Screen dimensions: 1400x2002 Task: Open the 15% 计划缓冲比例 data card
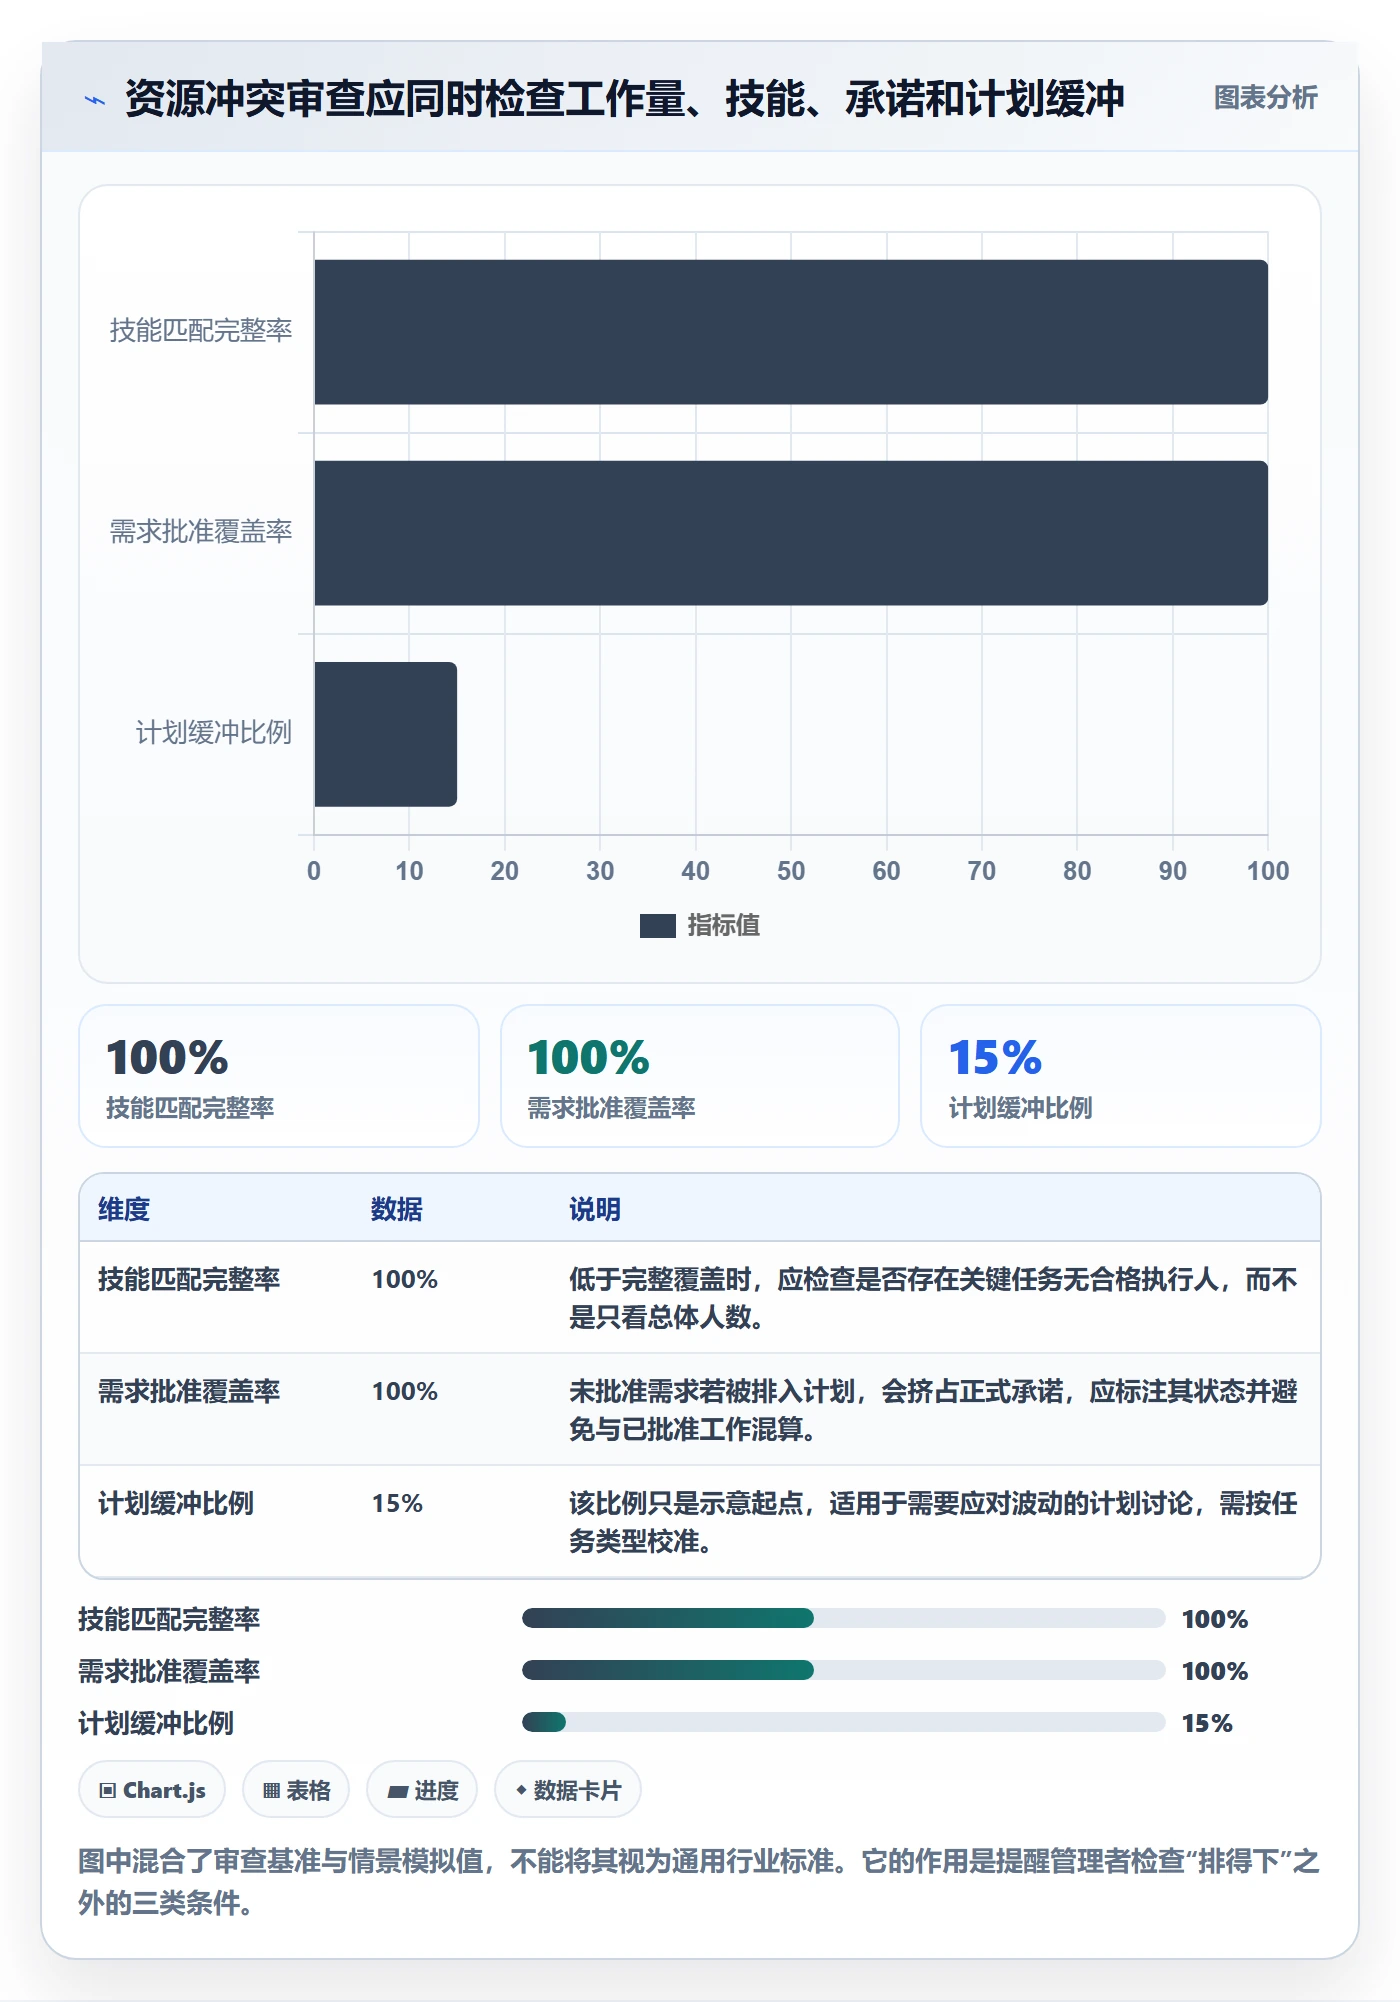point(1121,1076)
